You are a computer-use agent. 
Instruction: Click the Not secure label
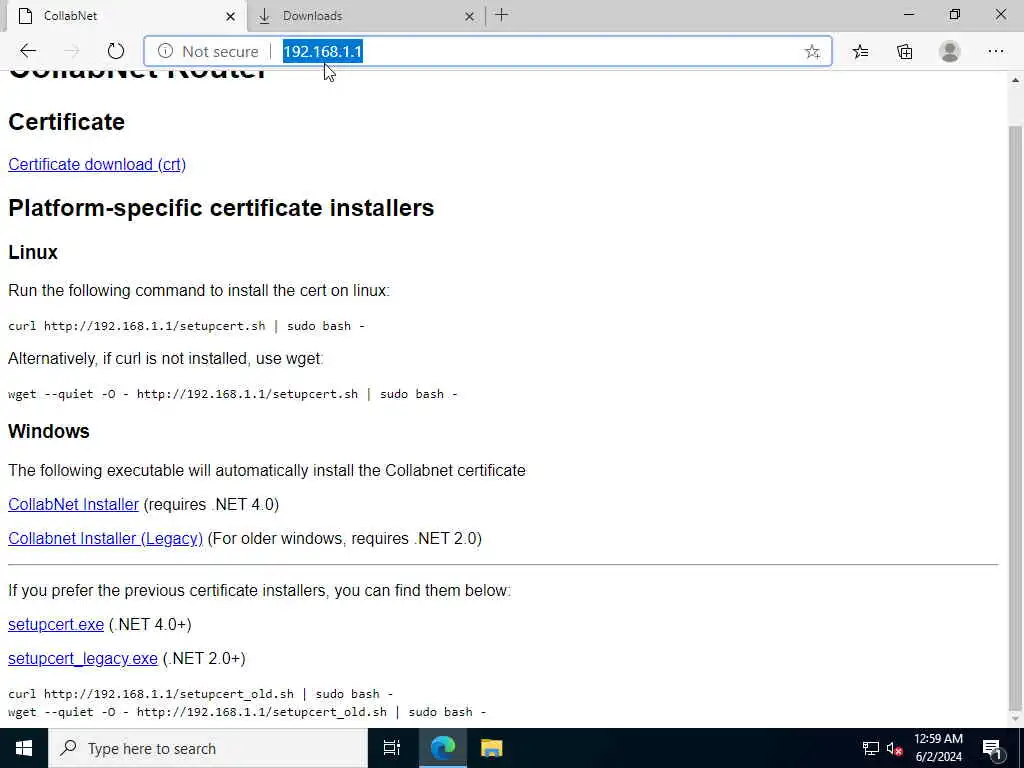click(x=220, y=52)
